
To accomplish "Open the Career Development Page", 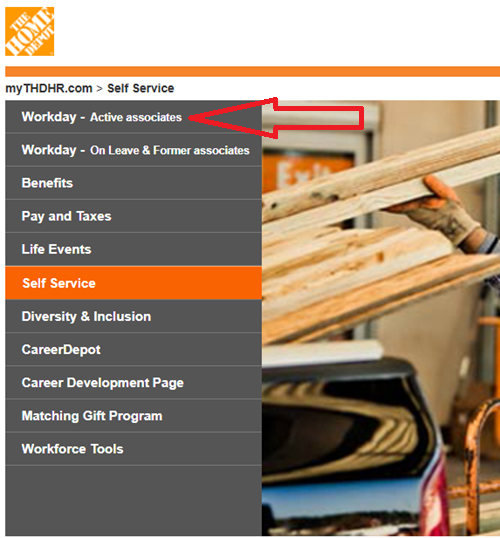I will (133, 383).
